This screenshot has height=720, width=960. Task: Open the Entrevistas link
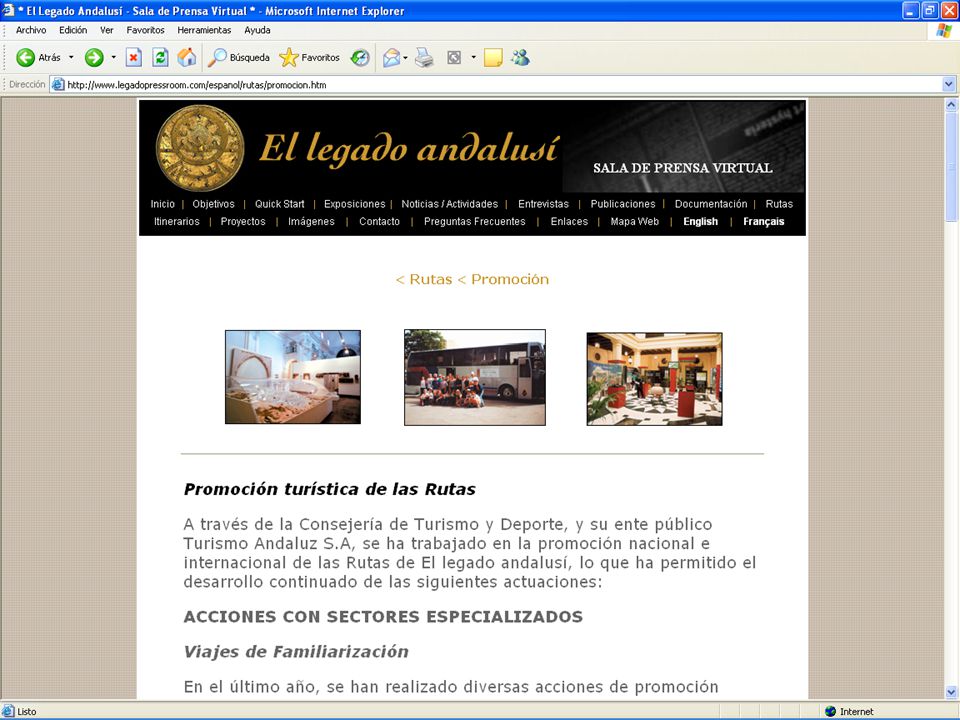(543, 204)
